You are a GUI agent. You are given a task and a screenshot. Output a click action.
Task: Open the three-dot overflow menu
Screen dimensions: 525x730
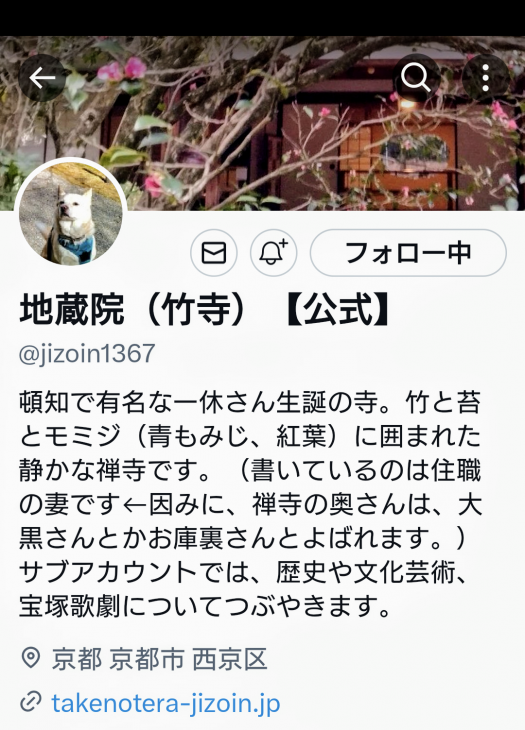click(485, 77)
